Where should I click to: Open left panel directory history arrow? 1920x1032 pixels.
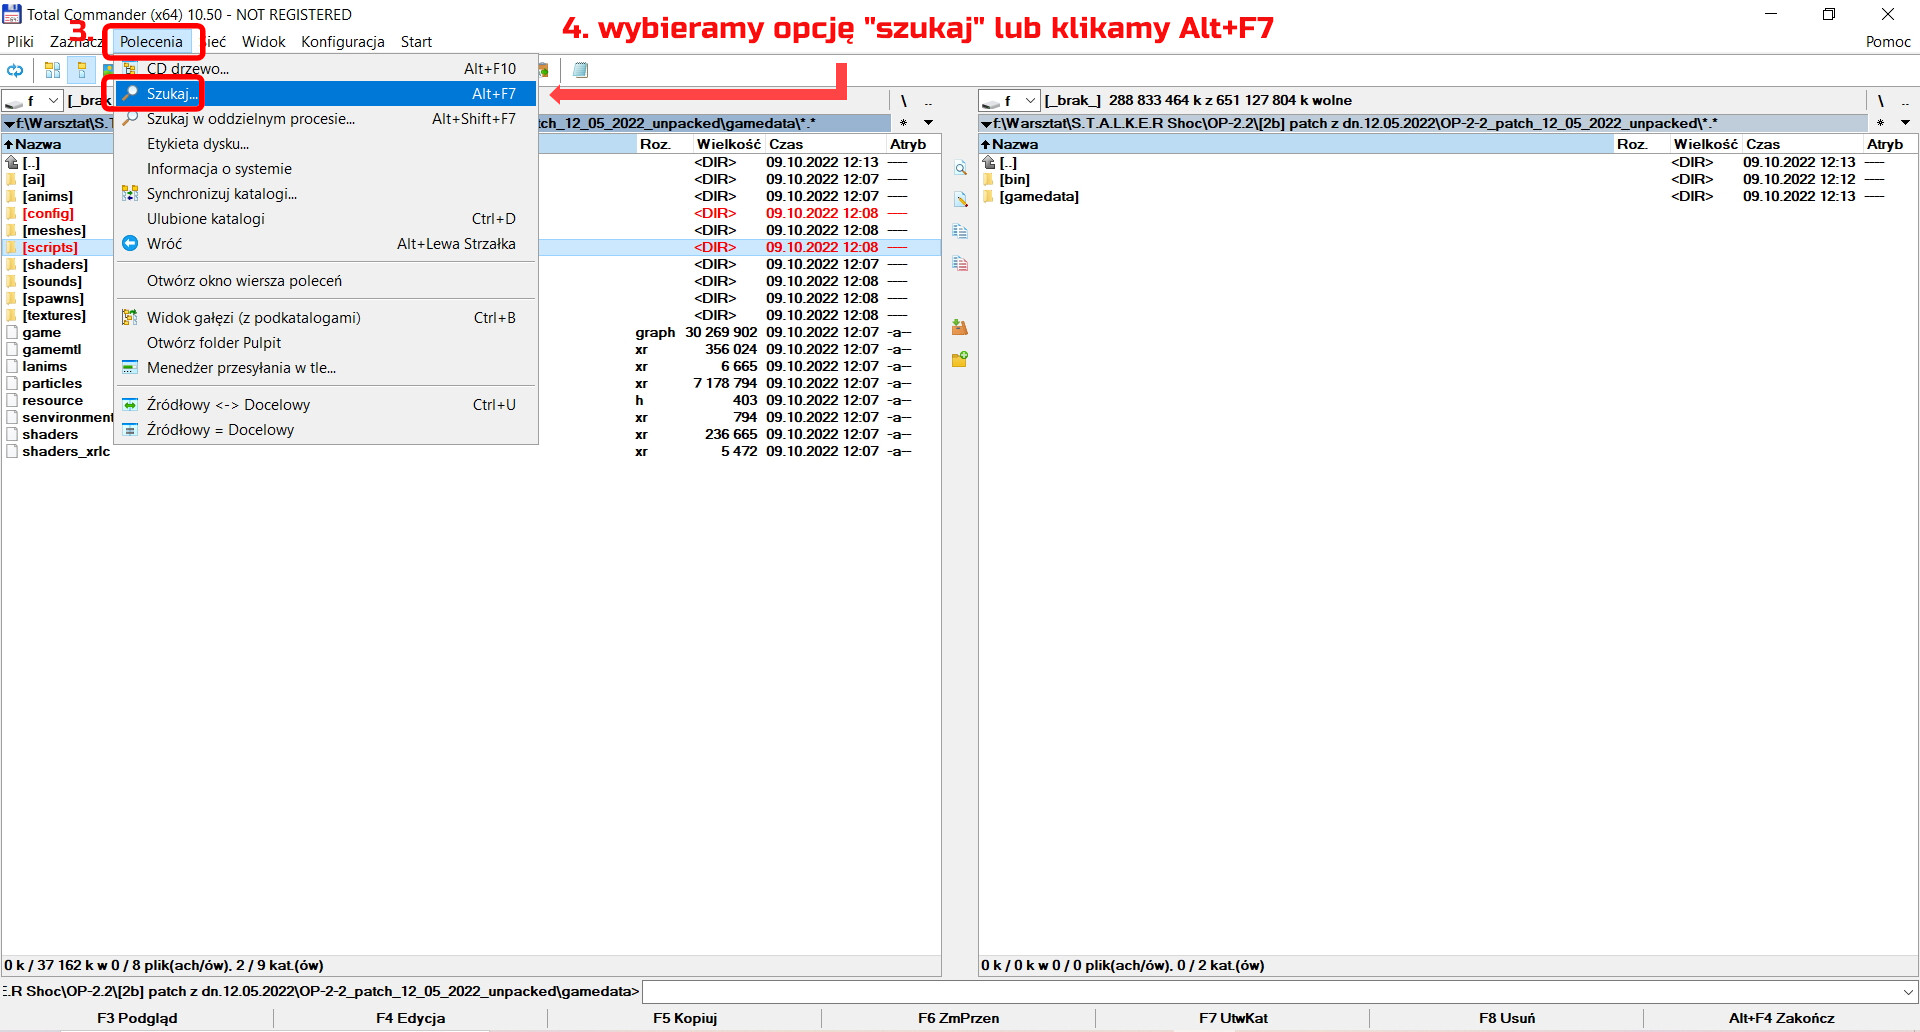pos(928,123)
